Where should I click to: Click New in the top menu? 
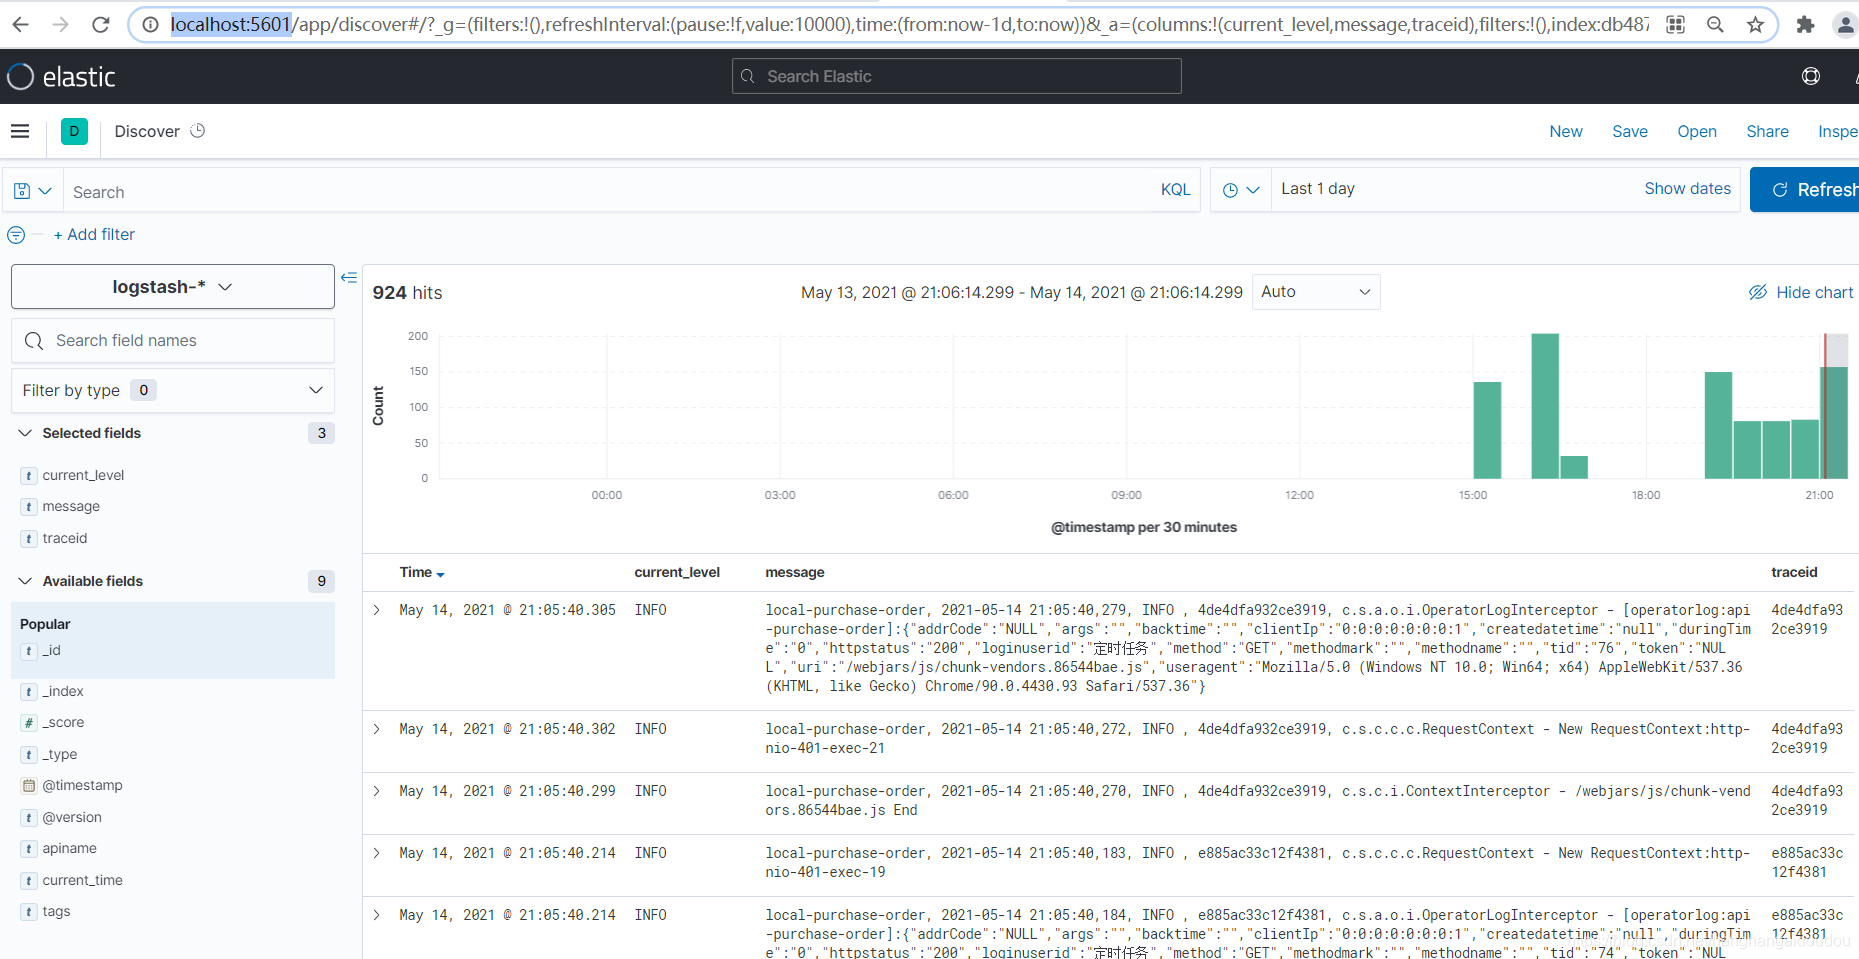(x=1566, y=131)
